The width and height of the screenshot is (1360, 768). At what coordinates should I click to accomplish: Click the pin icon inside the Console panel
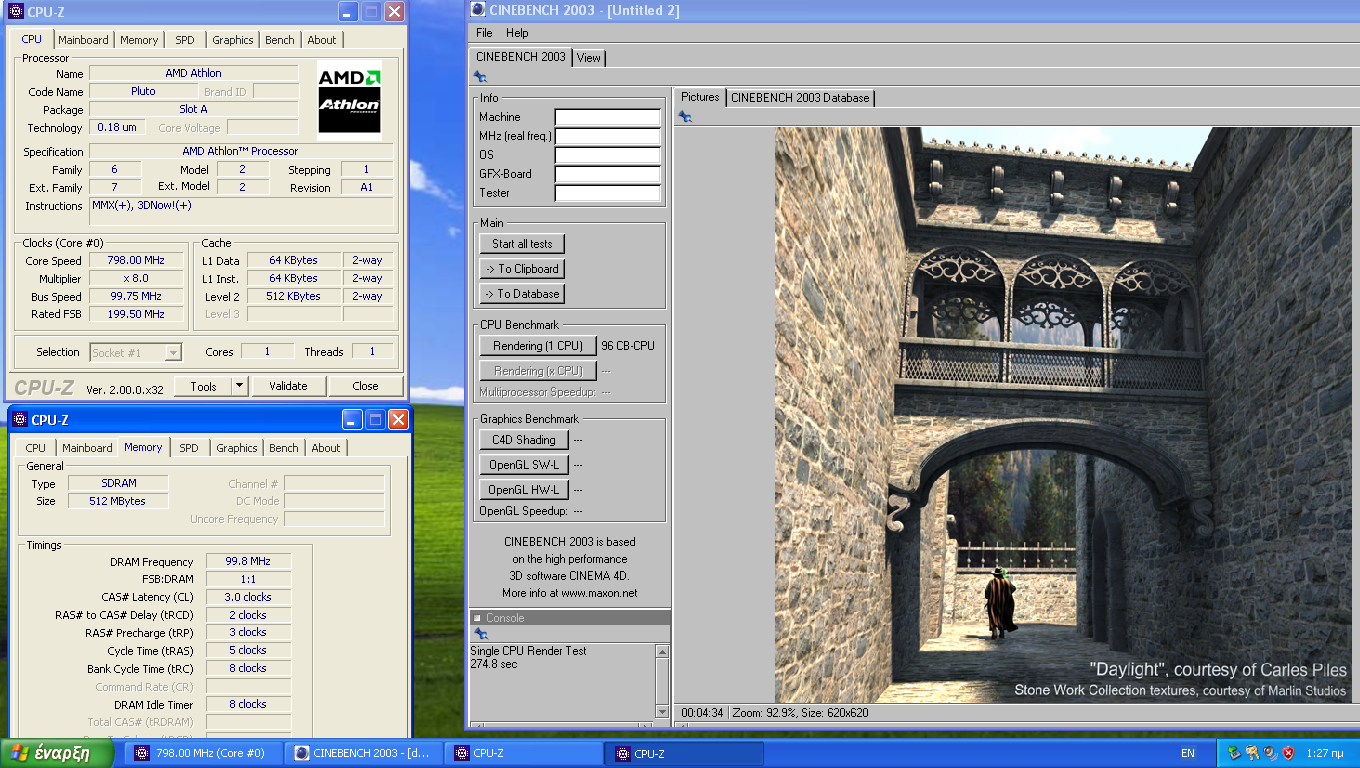coord(480,634)
